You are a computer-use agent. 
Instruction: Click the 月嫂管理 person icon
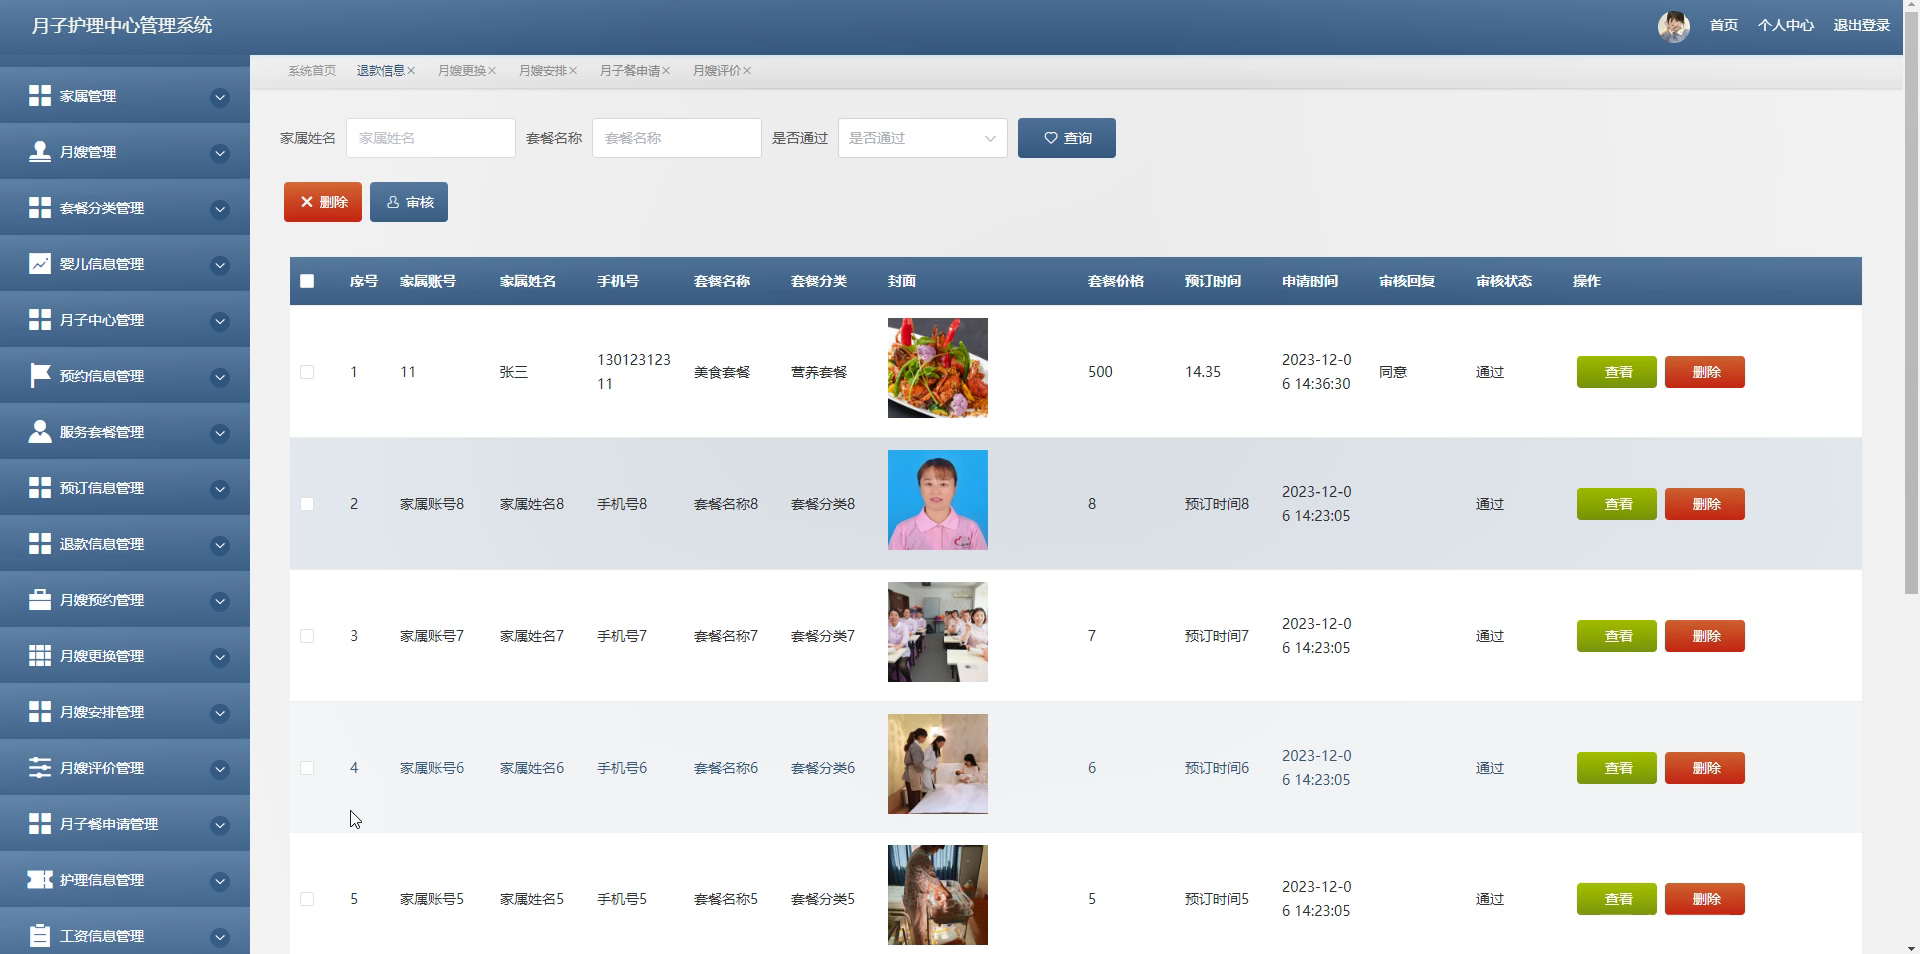coord(40,152)
